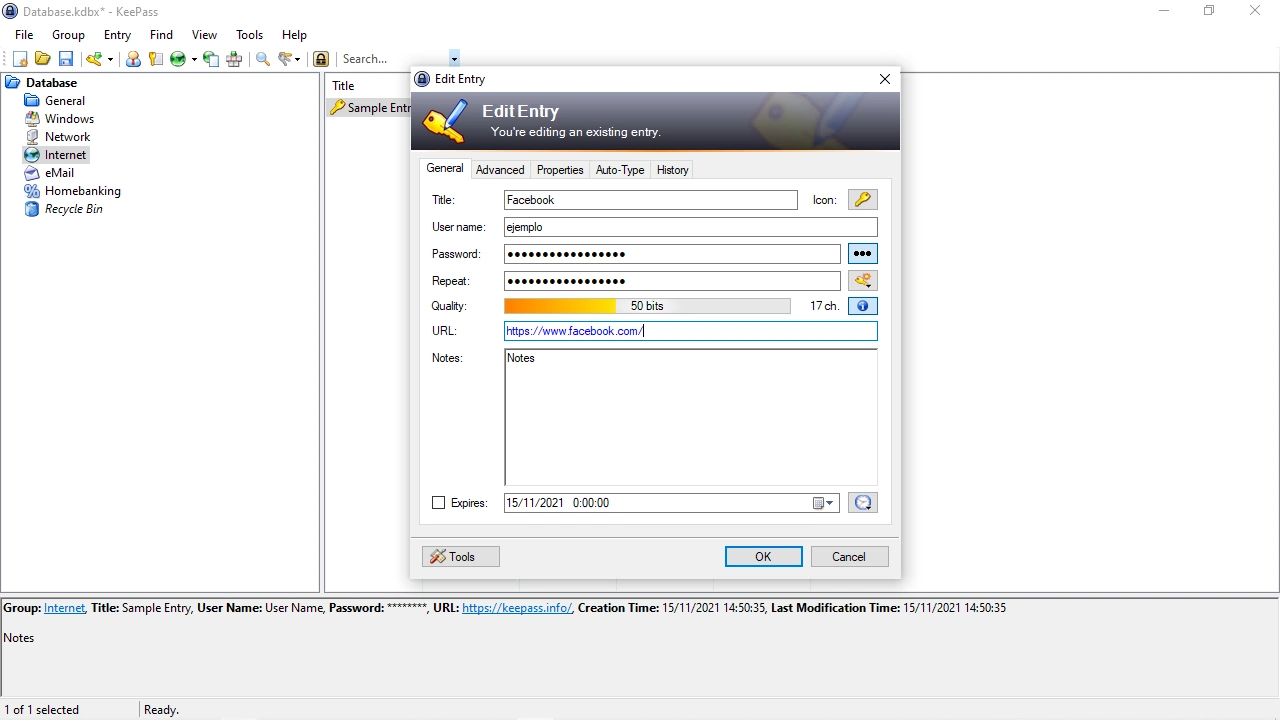The image size is (1280, 720).
Task: Click the New database toolbar icon
Action: [x=20, y=59]
